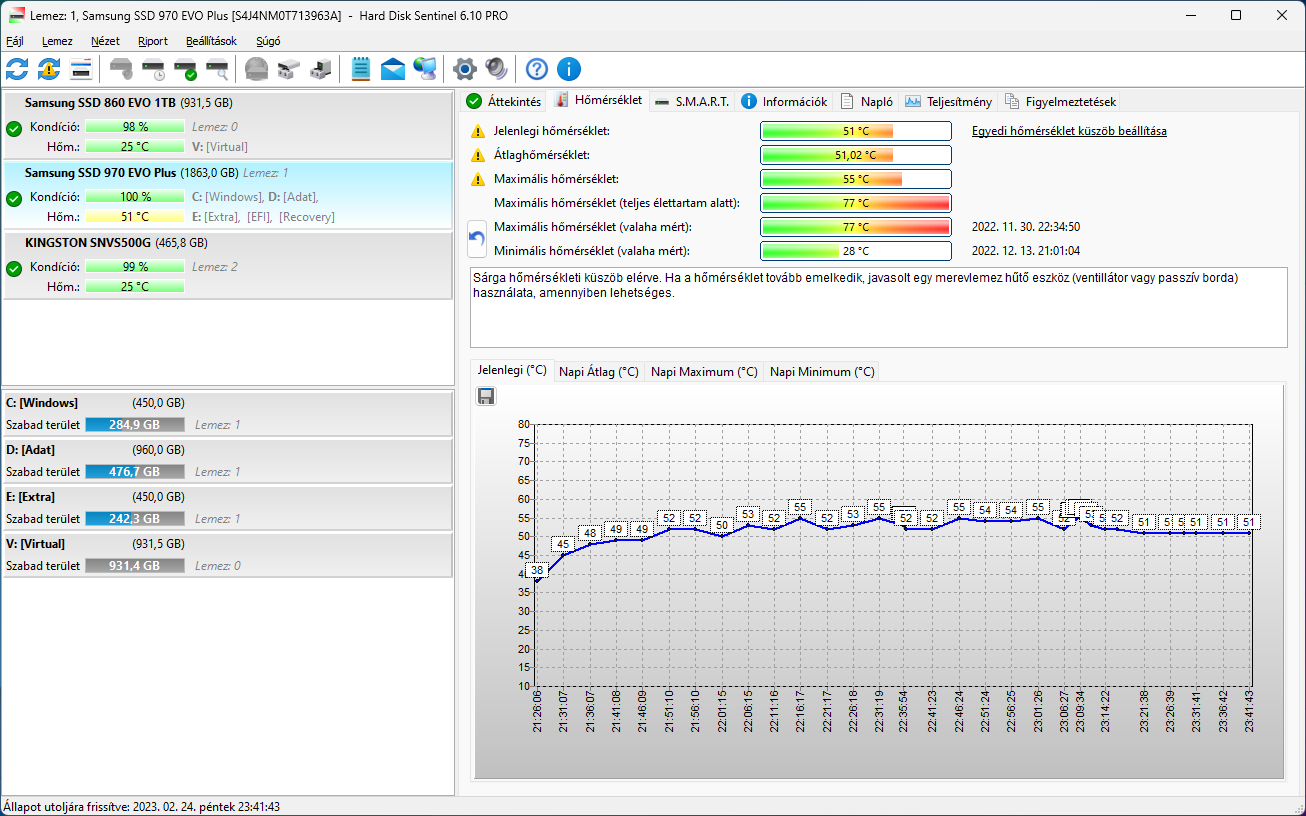Click the blue undo arrow beside Maximális hőmérséklet
Image resolution: width=1306 pixels, height=816 pixels.
point(477,239)
